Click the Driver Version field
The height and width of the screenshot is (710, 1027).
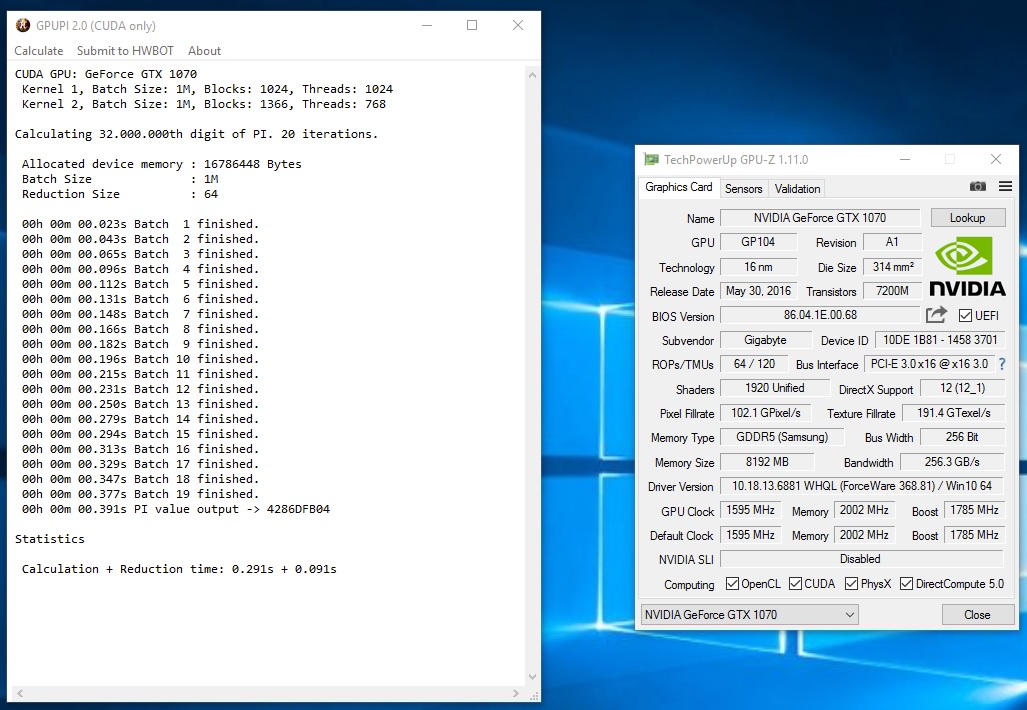click(862, 486)
